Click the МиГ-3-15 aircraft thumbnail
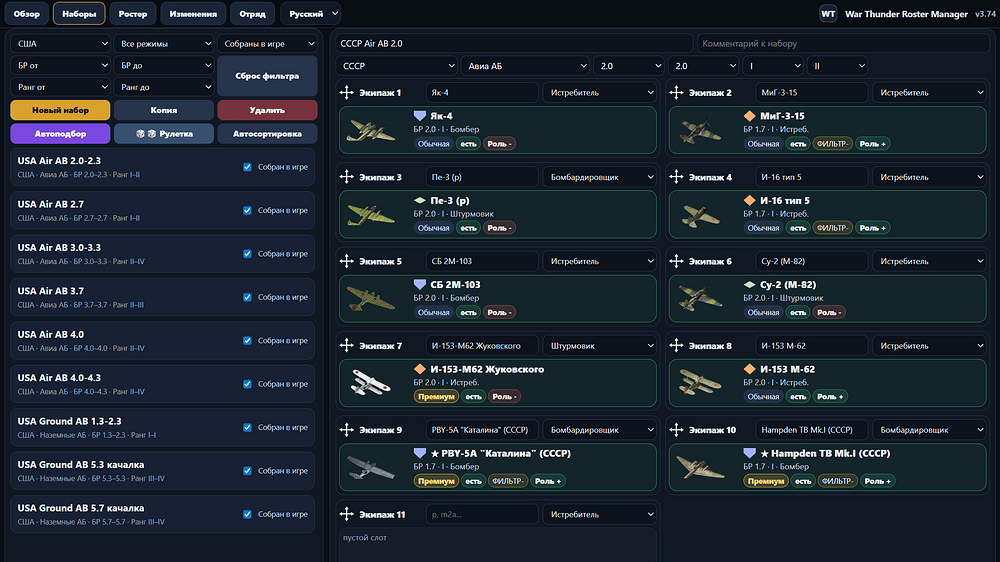 click(700, 130)
